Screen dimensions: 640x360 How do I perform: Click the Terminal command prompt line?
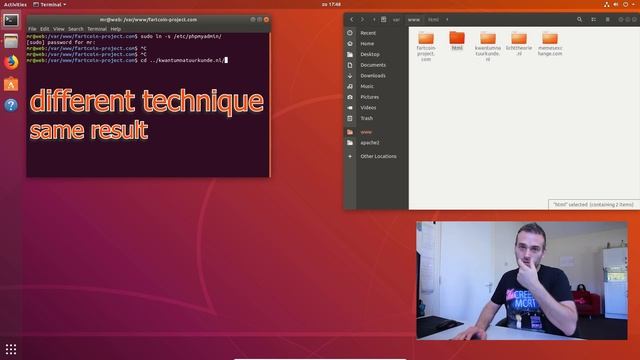click(x=127, y=60)
